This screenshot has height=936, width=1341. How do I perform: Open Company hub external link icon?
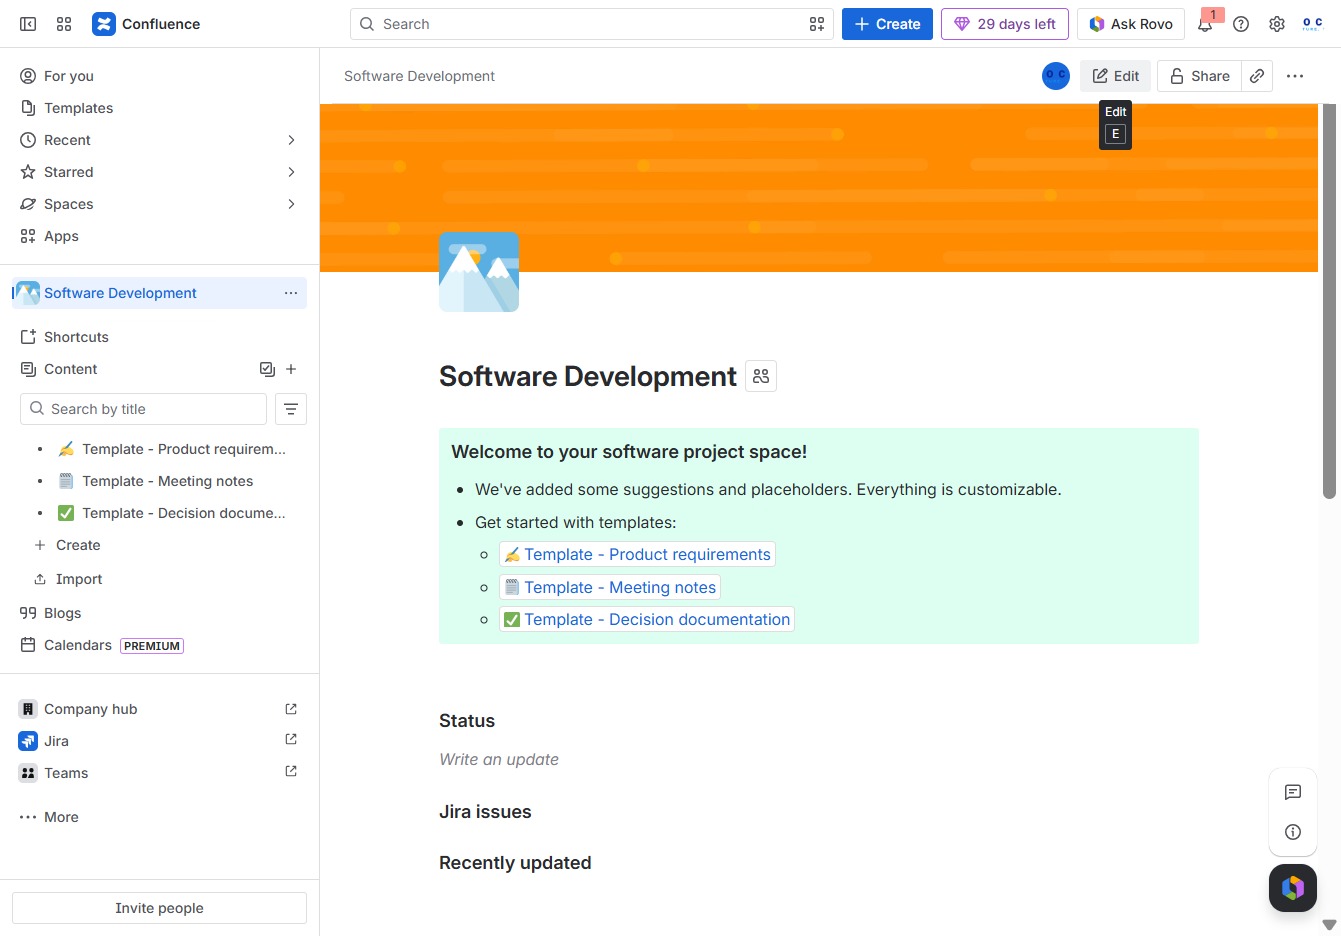click(x=291, y=709)
